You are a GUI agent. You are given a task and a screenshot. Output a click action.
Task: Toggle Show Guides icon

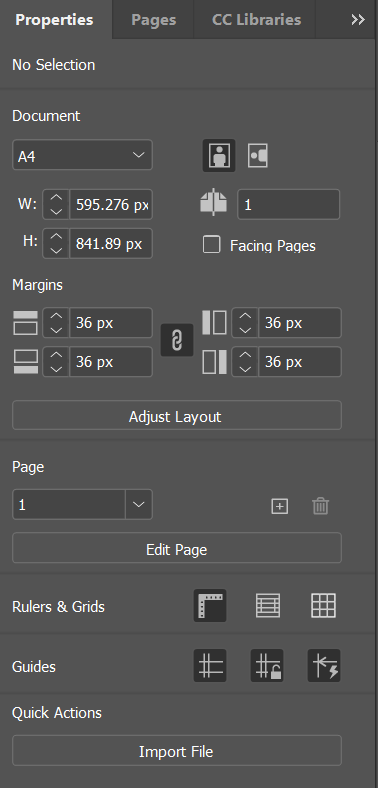210,666
